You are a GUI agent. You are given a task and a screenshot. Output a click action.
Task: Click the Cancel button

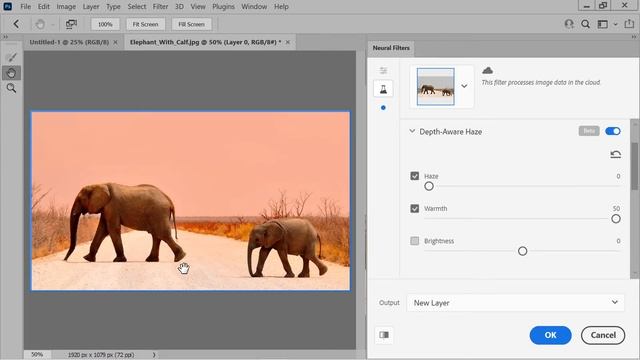tap(603, 335)
